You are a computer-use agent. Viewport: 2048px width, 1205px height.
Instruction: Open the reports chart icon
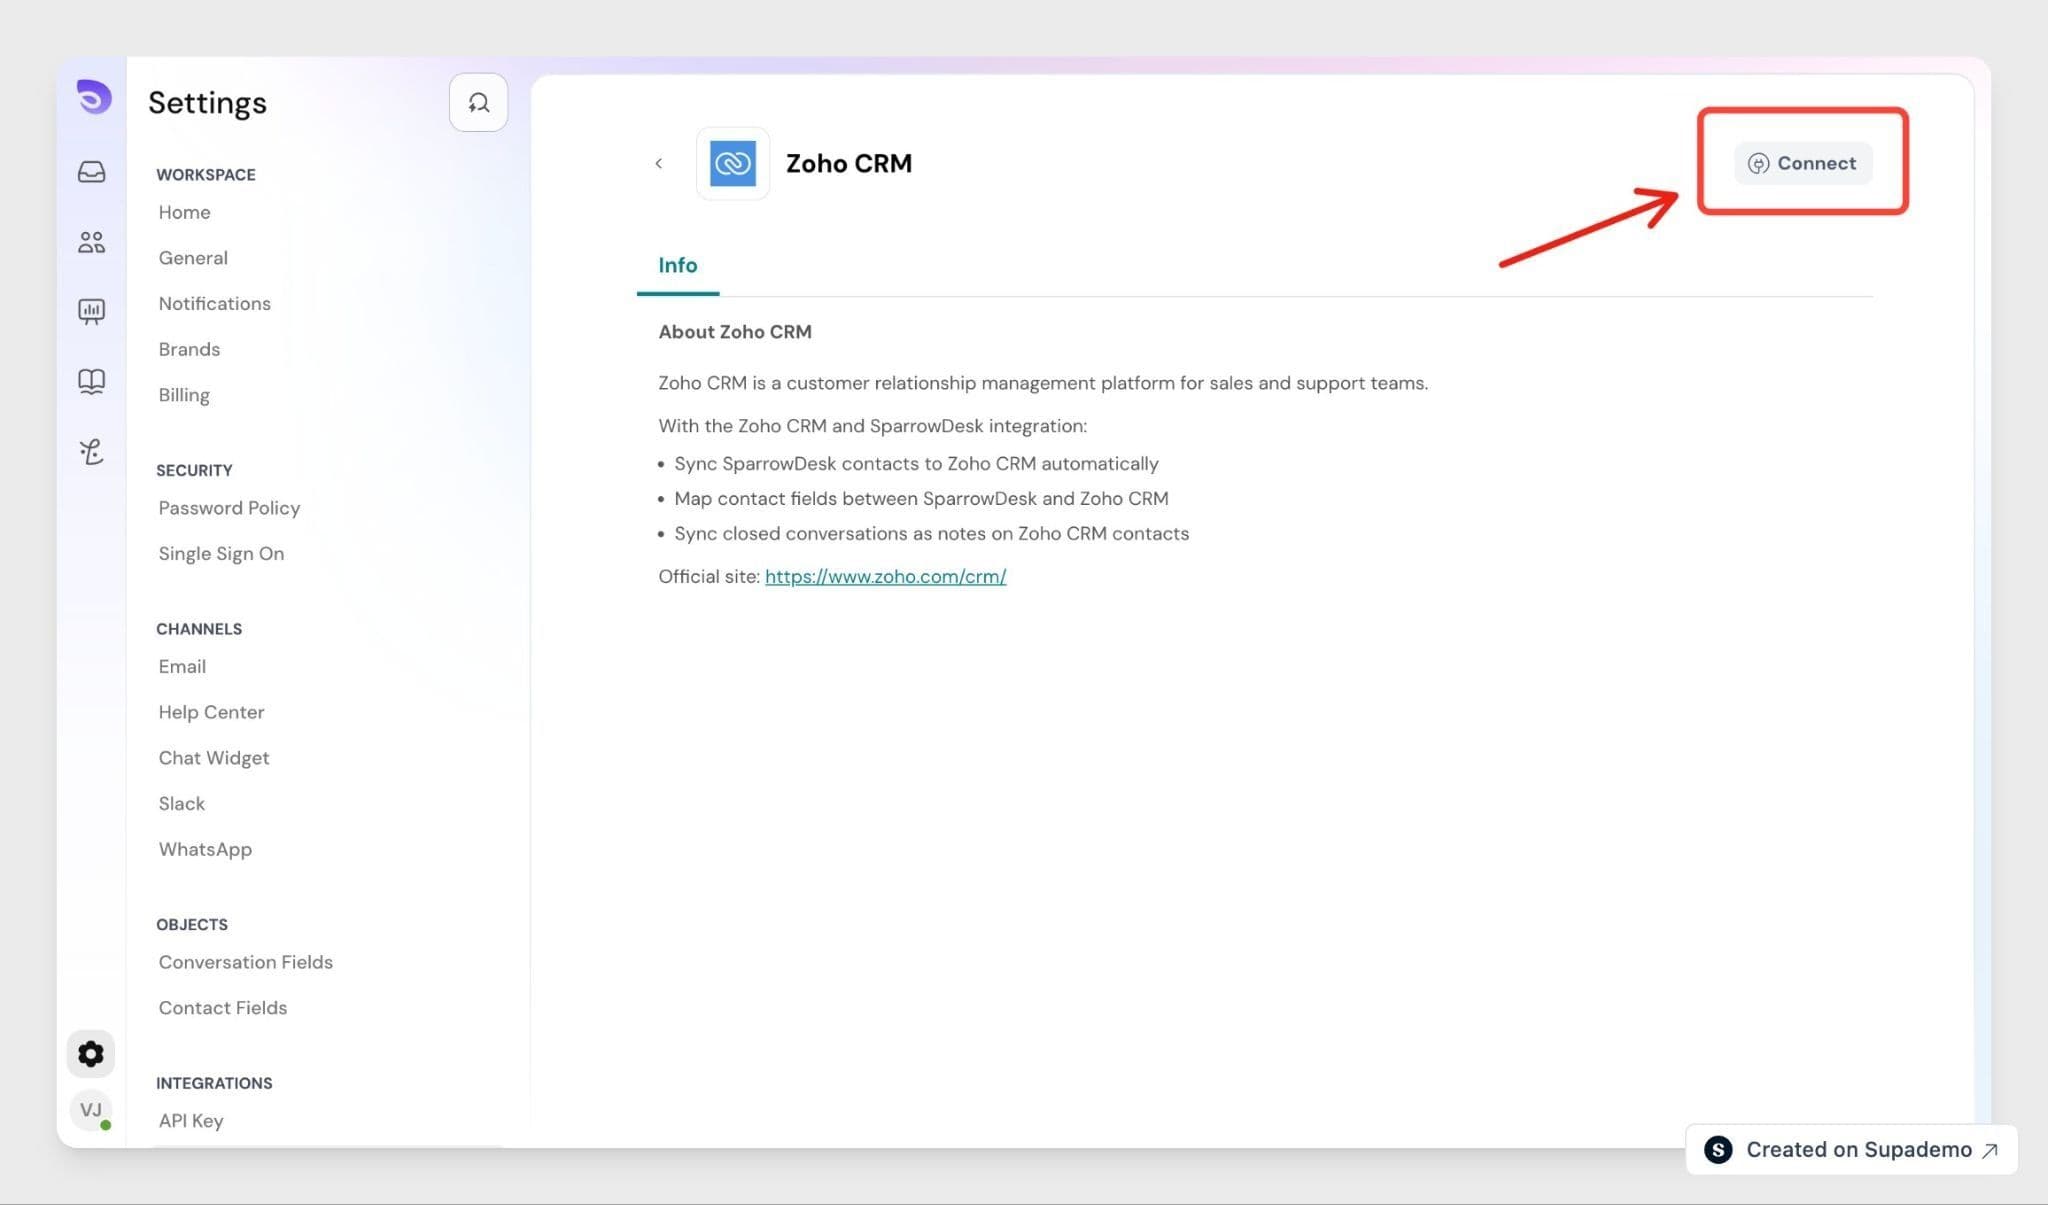(x=91, y=312)
